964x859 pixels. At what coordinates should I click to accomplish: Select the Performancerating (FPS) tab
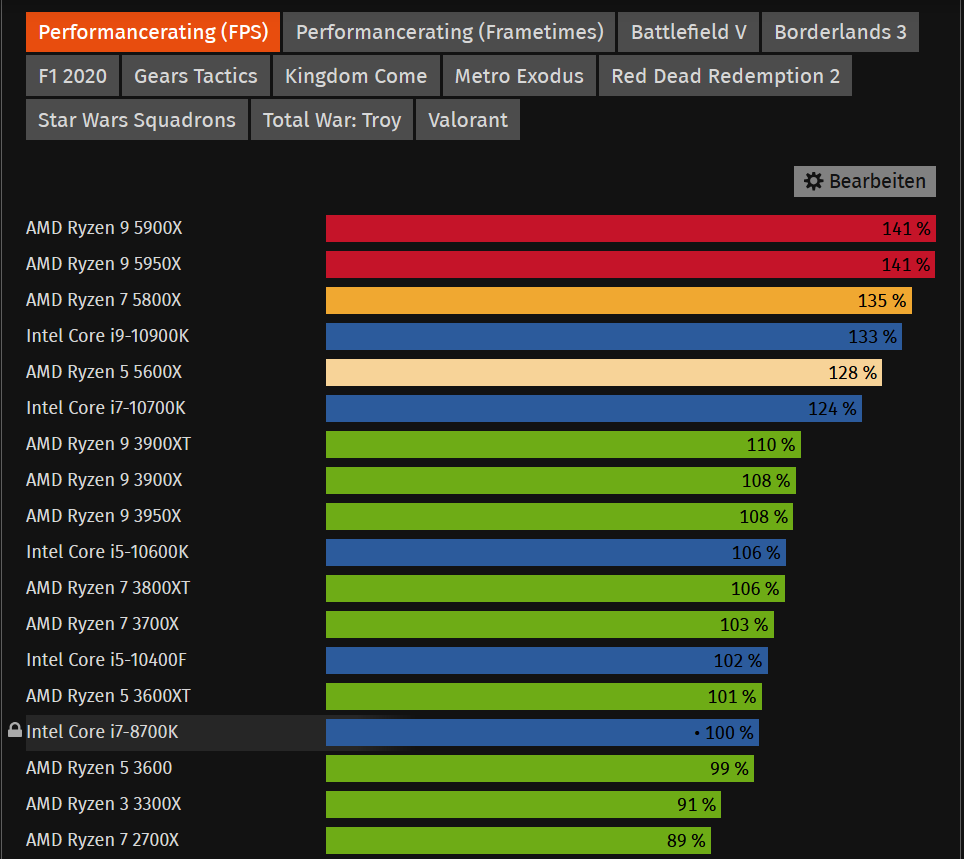click(x=152, y=32)
